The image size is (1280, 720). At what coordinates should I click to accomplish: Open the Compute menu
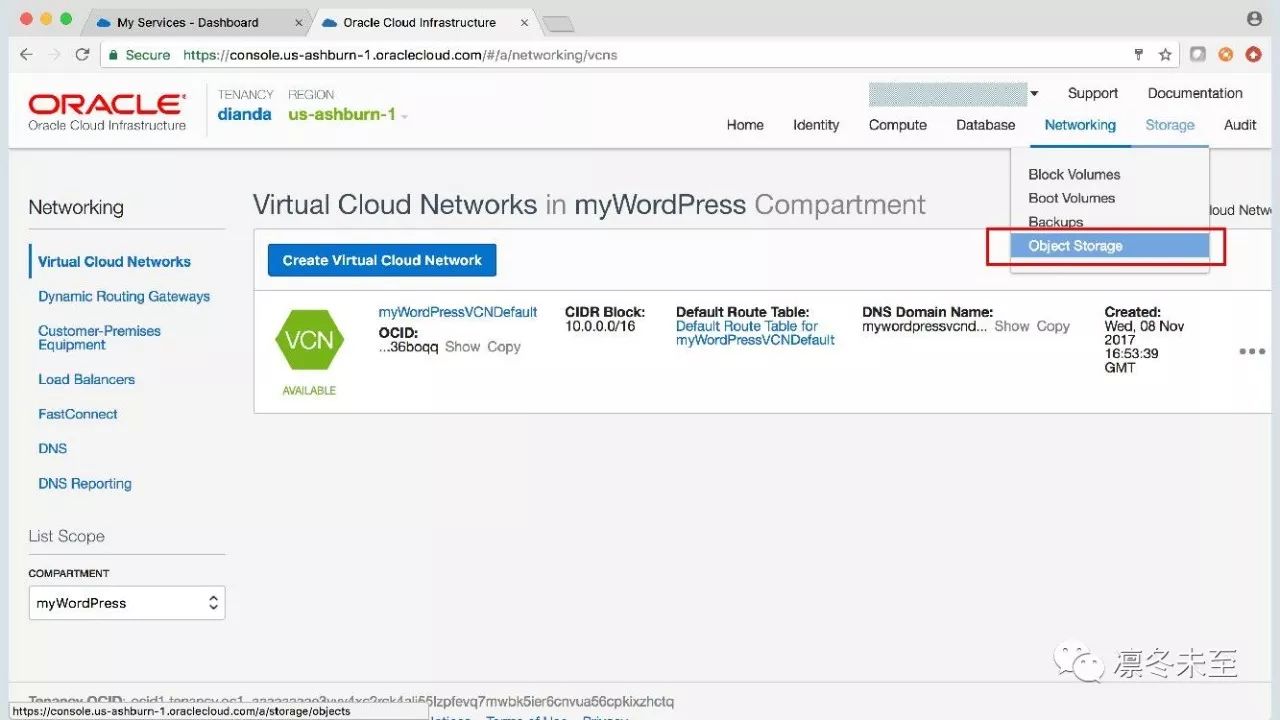pyautogui.click(x=898, y=125)
